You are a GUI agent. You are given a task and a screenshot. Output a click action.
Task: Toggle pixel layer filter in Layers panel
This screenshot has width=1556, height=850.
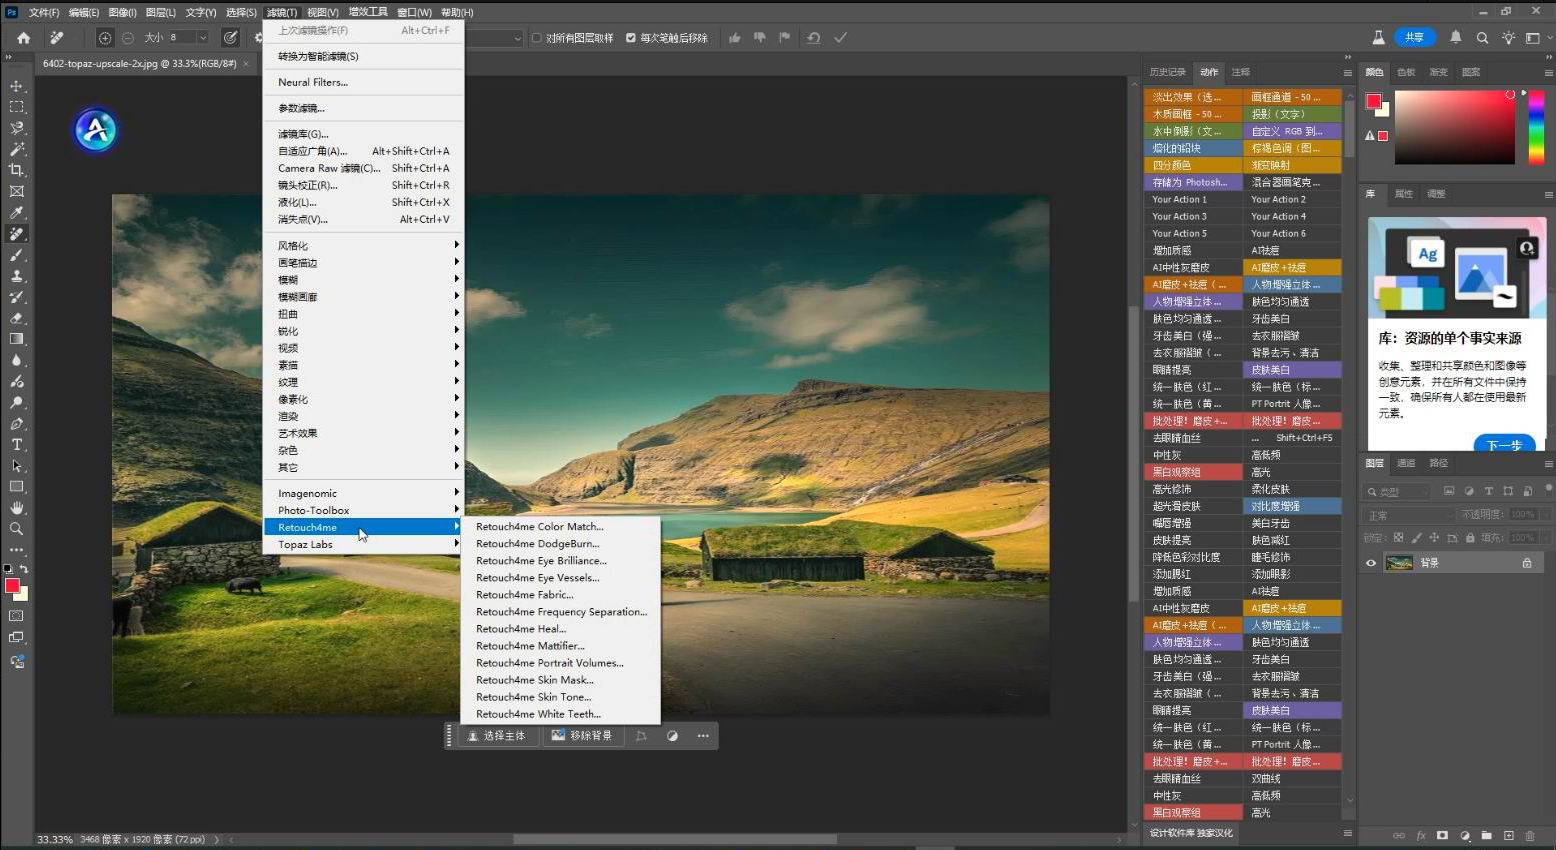[1449, 491]
